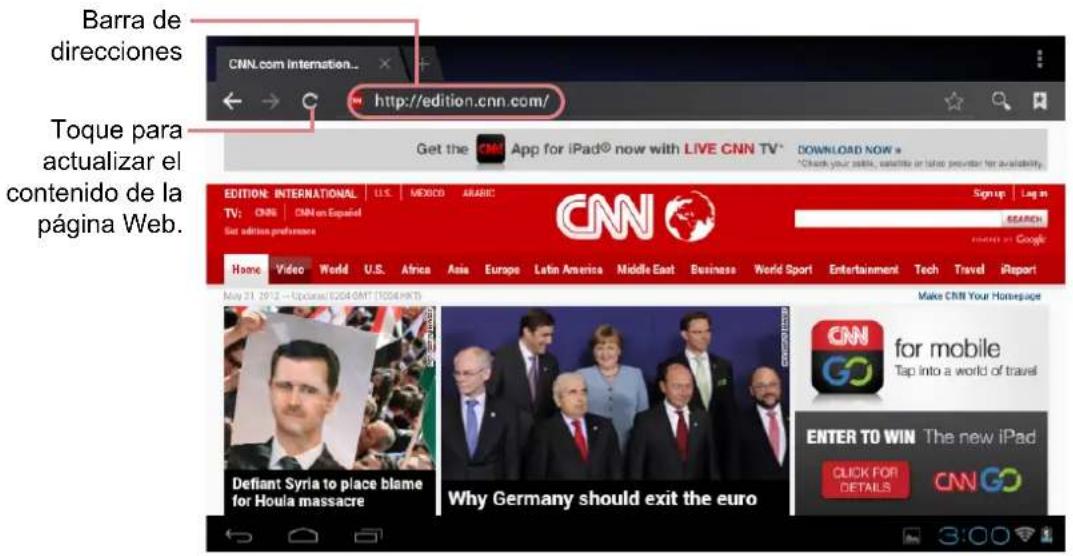Click the Sign up link
This screenshot has height=556, width=1073.
[989, 194]
